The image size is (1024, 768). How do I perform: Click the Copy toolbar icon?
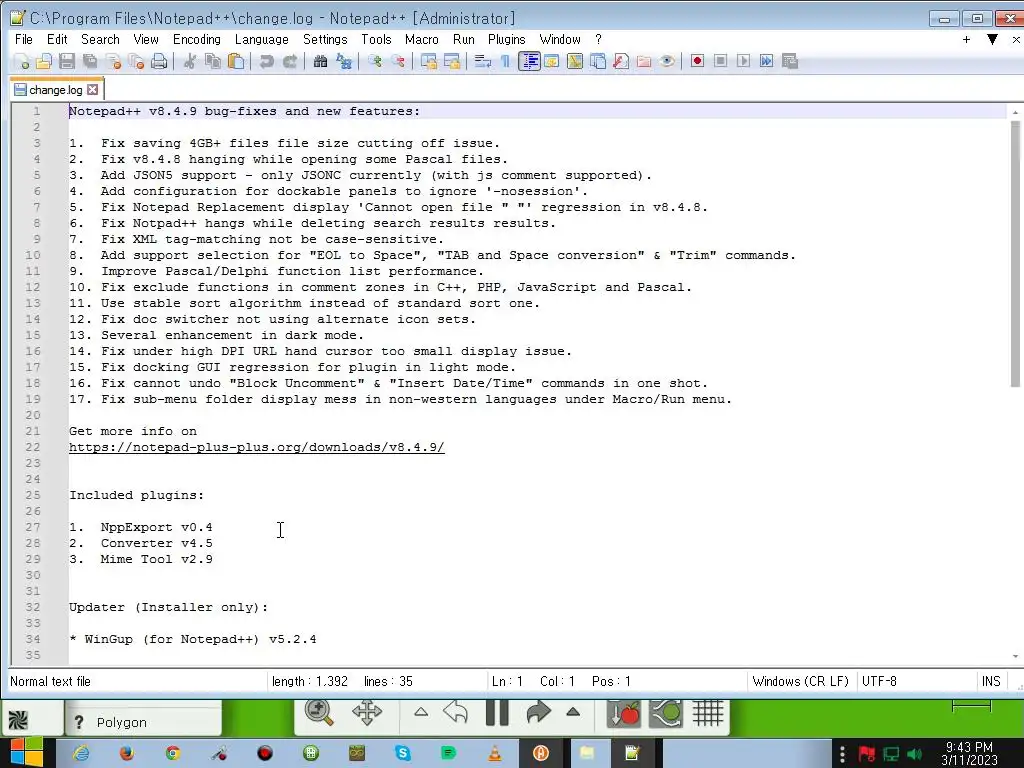point(213,61)
